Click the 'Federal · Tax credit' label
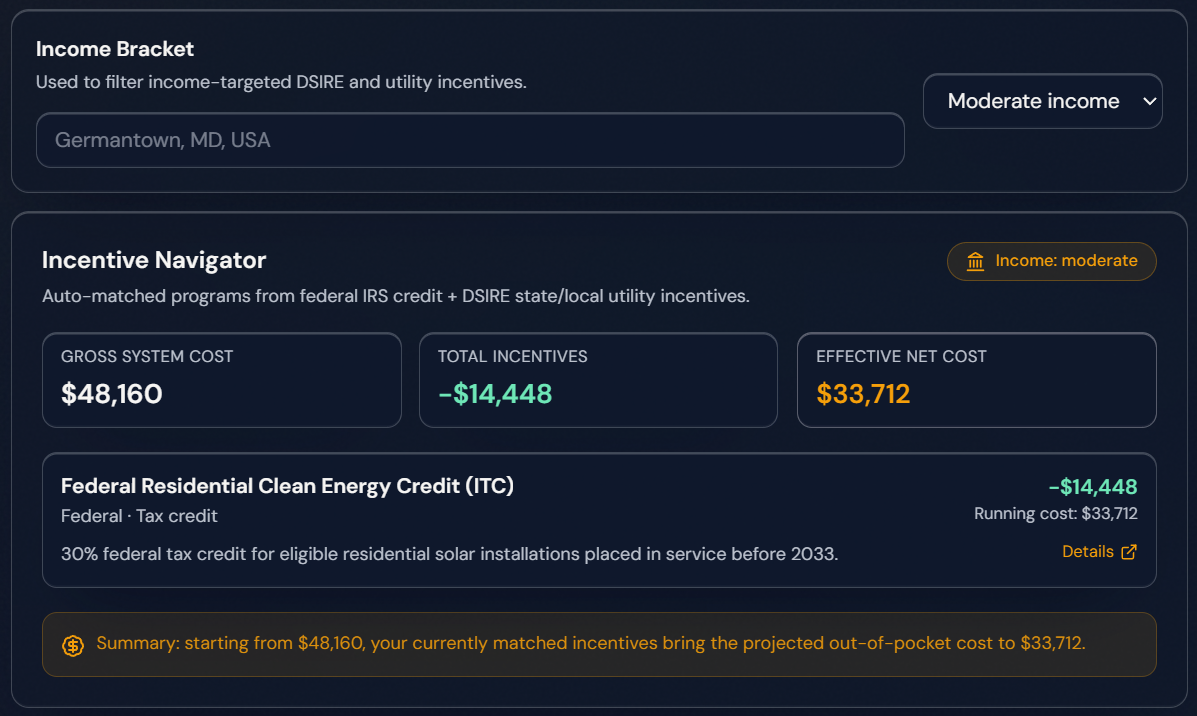 (x=139, y=516)
